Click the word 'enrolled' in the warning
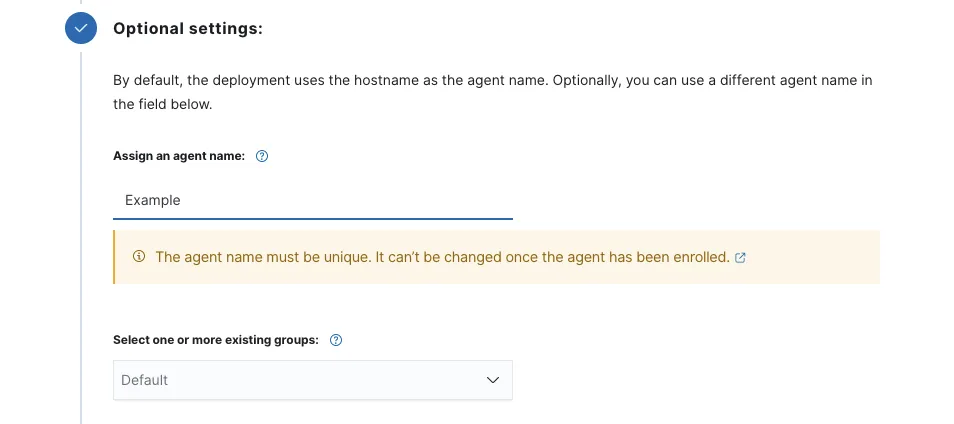The height and width of the screenshot is (424, 954). 698,257
